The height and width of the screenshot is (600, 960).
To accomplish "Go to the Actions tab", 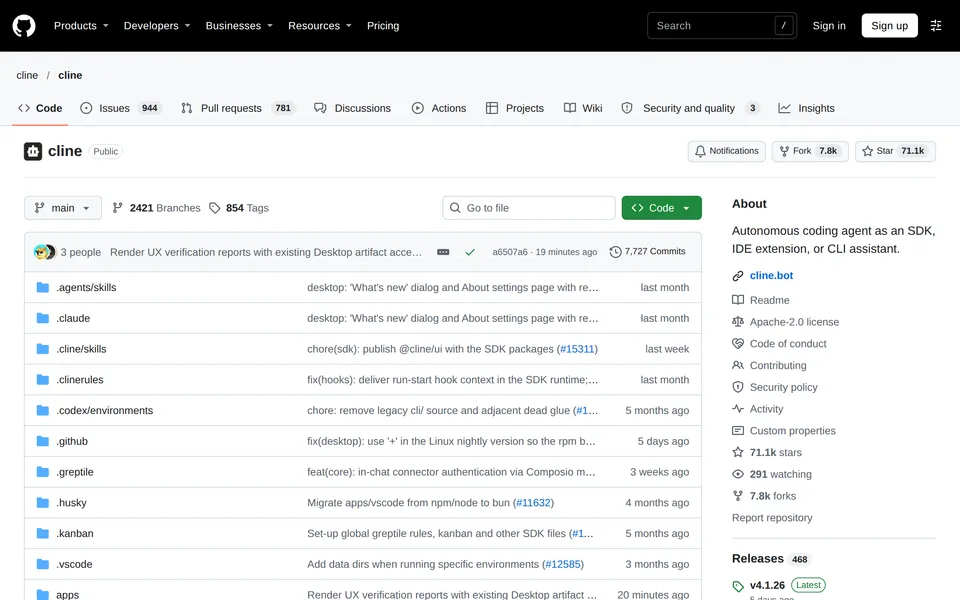I will 439,108.
